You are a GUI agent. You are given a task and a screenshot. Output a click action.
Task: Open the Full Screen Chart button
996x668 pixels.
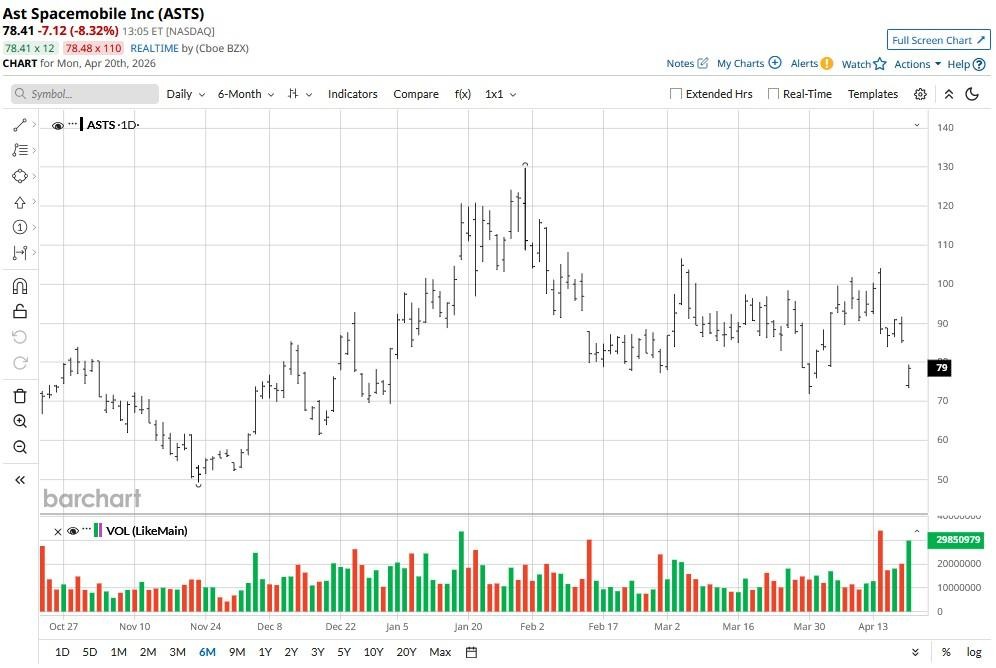(x=938, y=40)
